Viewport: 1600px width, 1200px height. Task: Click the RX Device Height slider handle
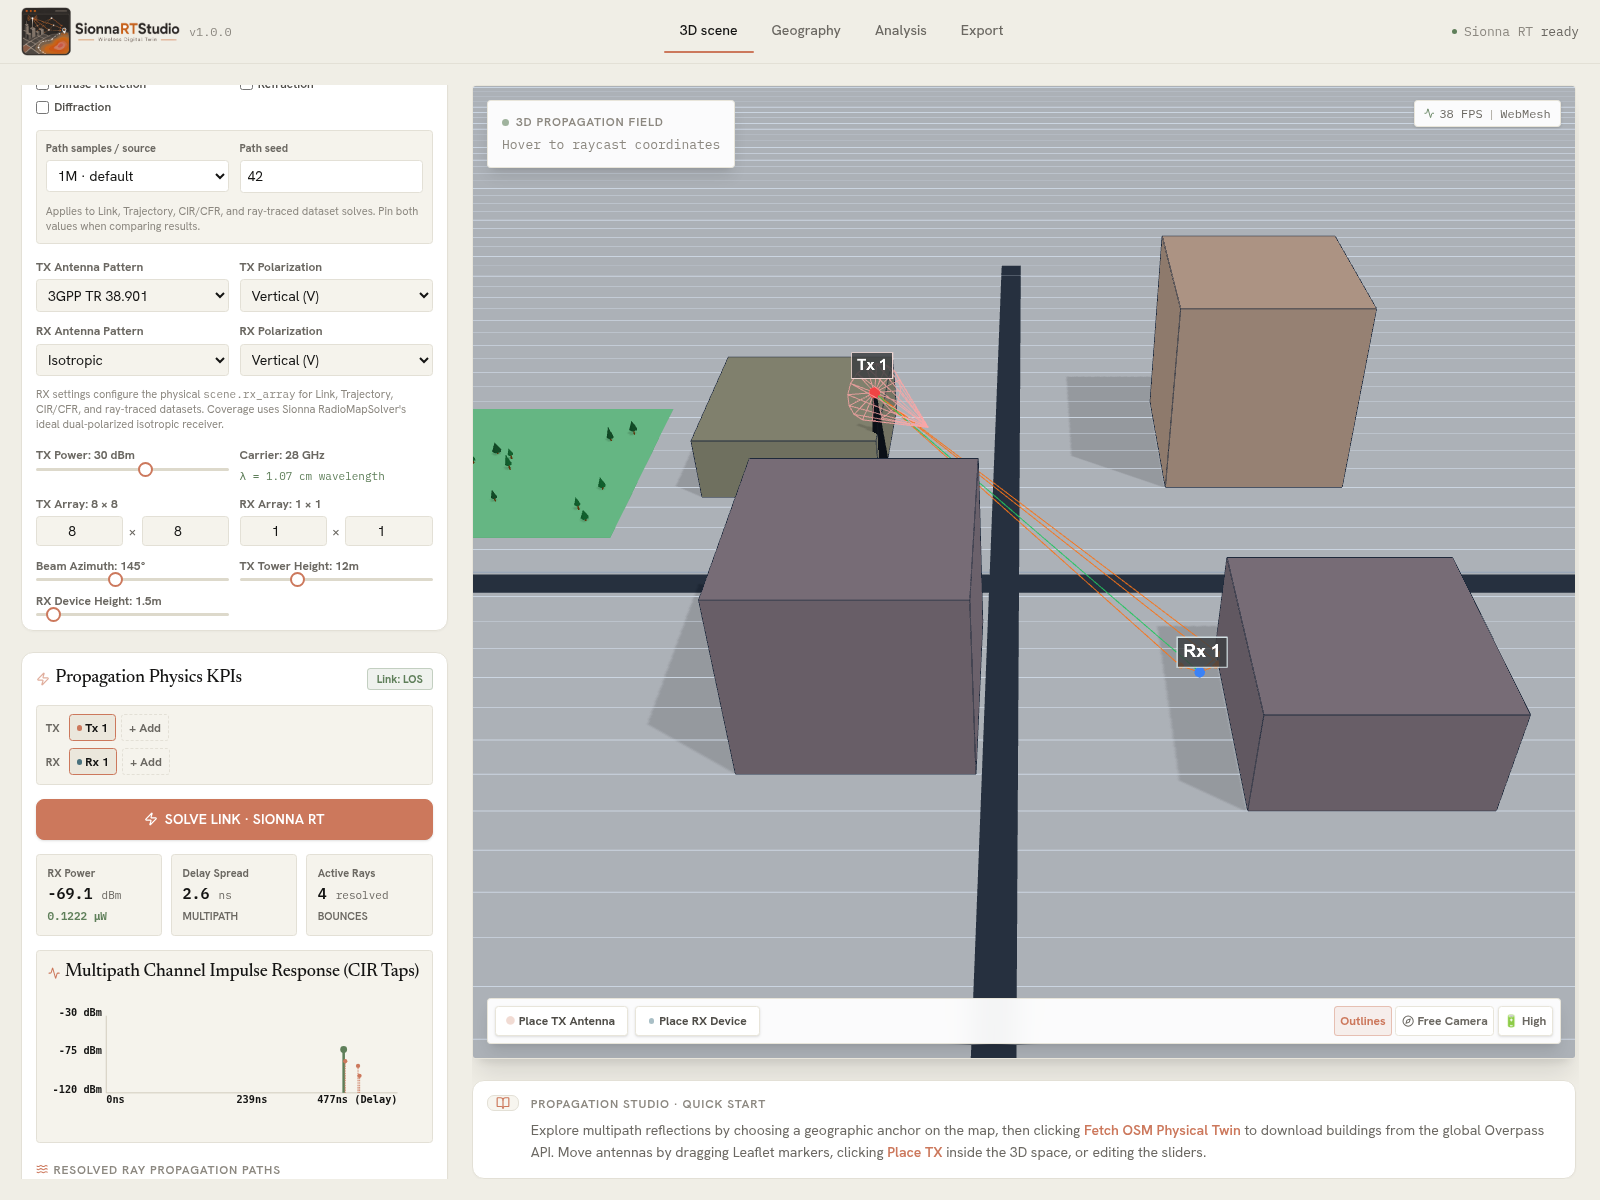54,615
